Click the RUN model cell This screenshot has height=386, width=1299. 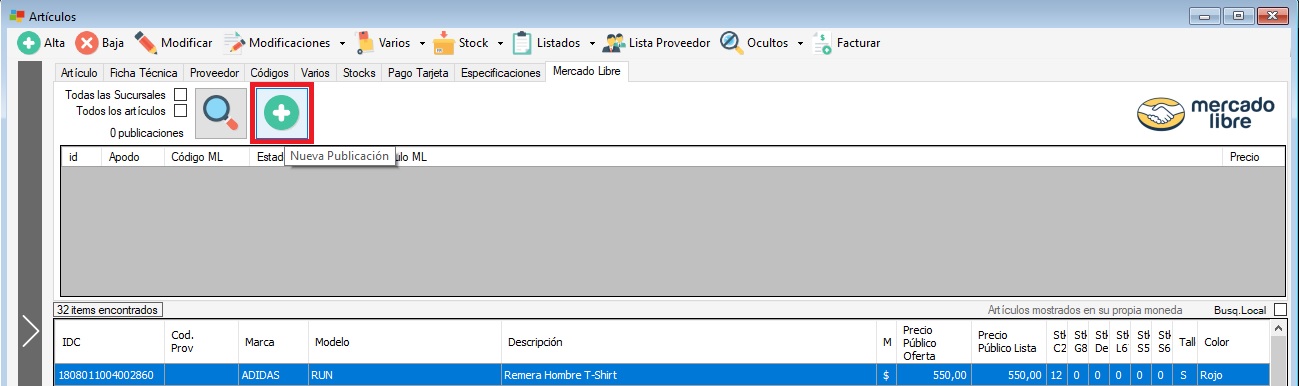coord(406,375)
